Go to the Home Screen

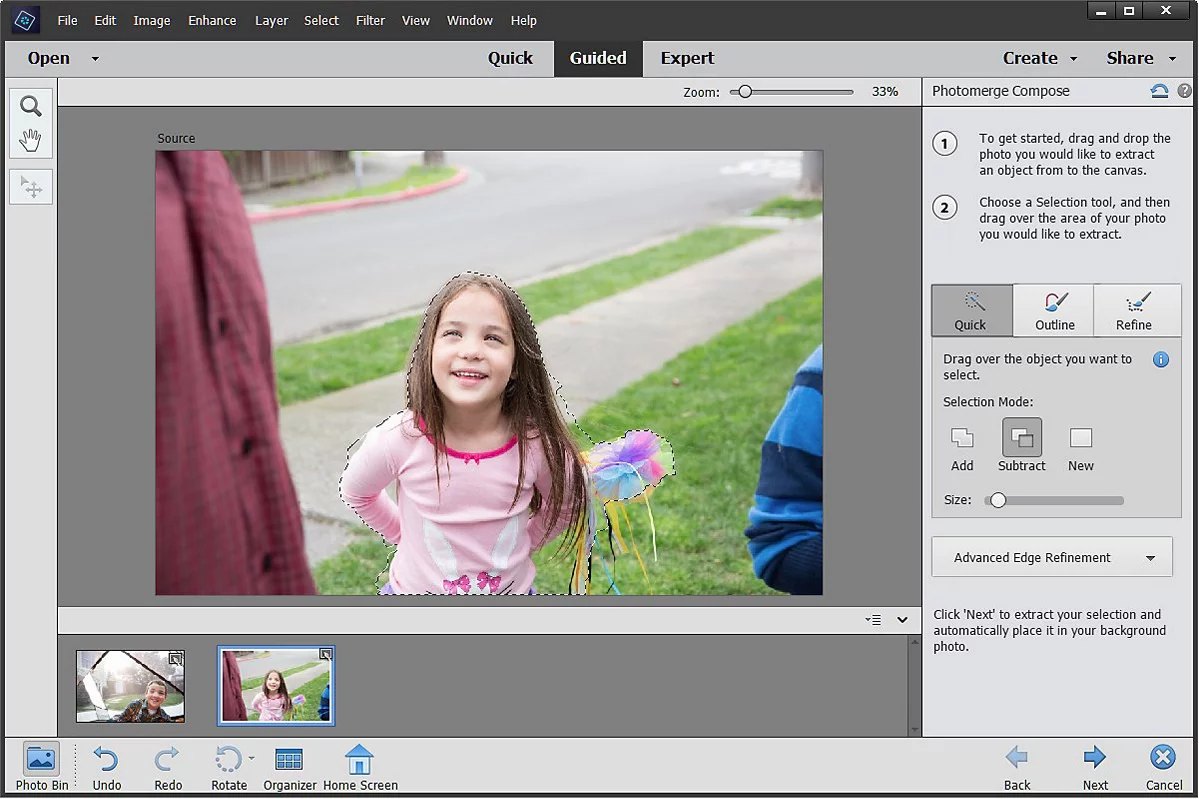[359, 760]
